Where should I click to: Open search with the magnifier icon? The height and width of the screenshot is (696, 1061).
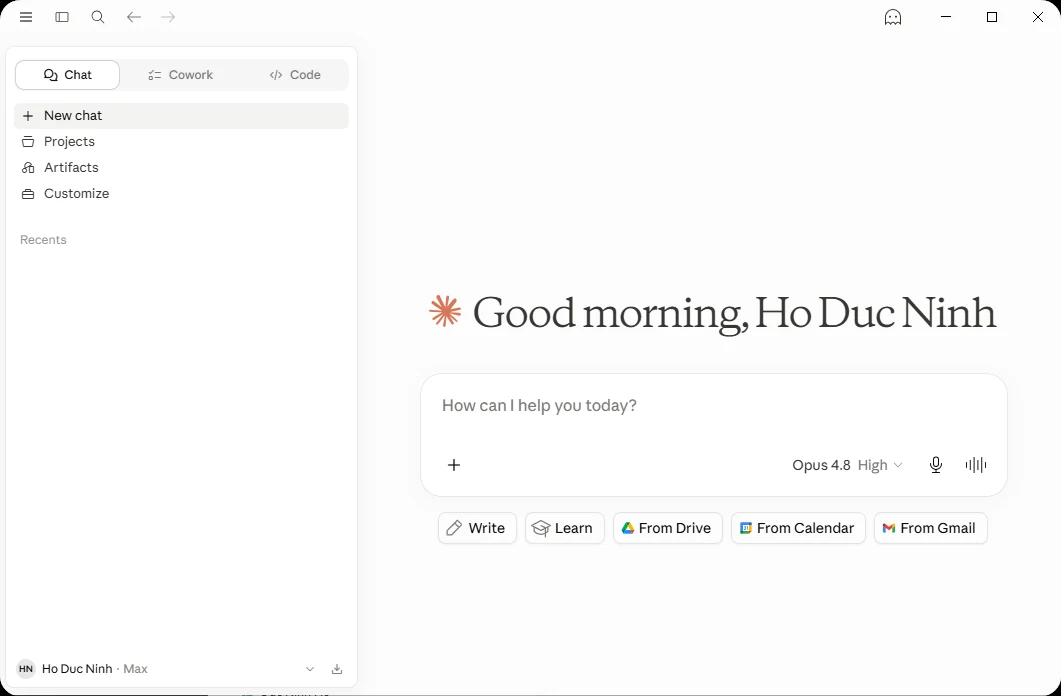coord(98,17)
